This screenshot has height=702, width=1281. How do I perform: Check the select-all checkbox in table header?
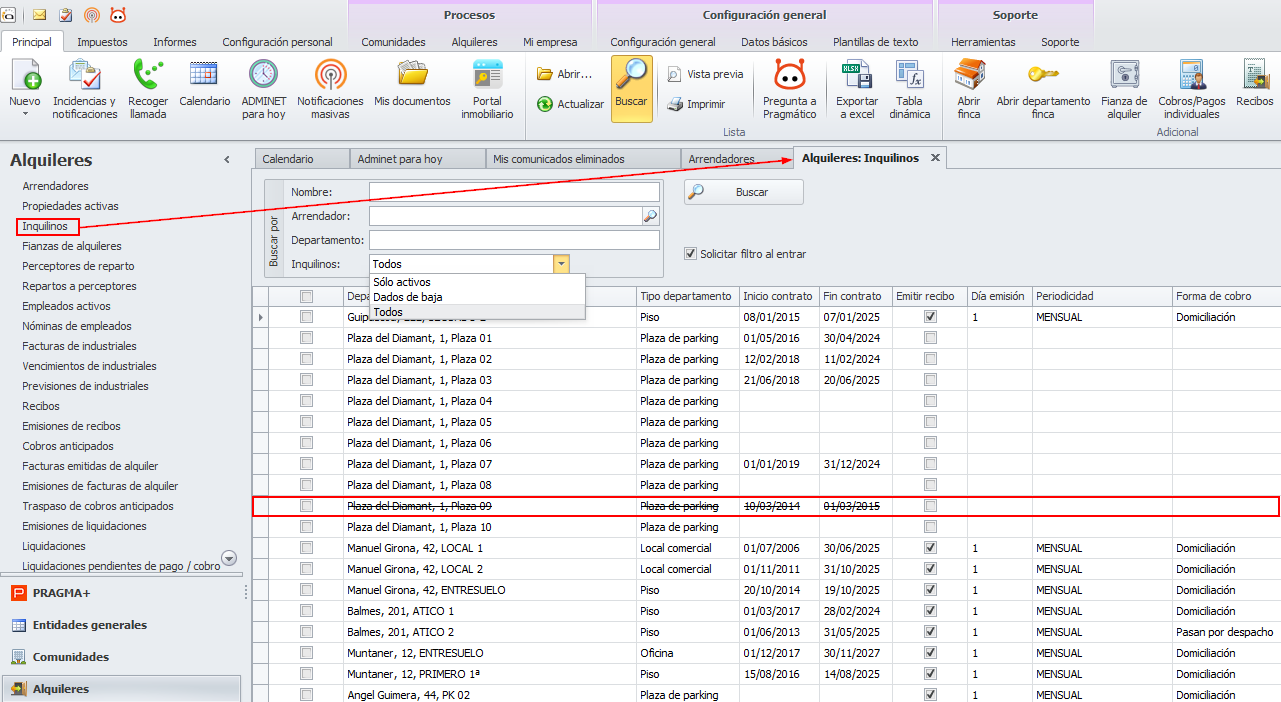point(307,296)
